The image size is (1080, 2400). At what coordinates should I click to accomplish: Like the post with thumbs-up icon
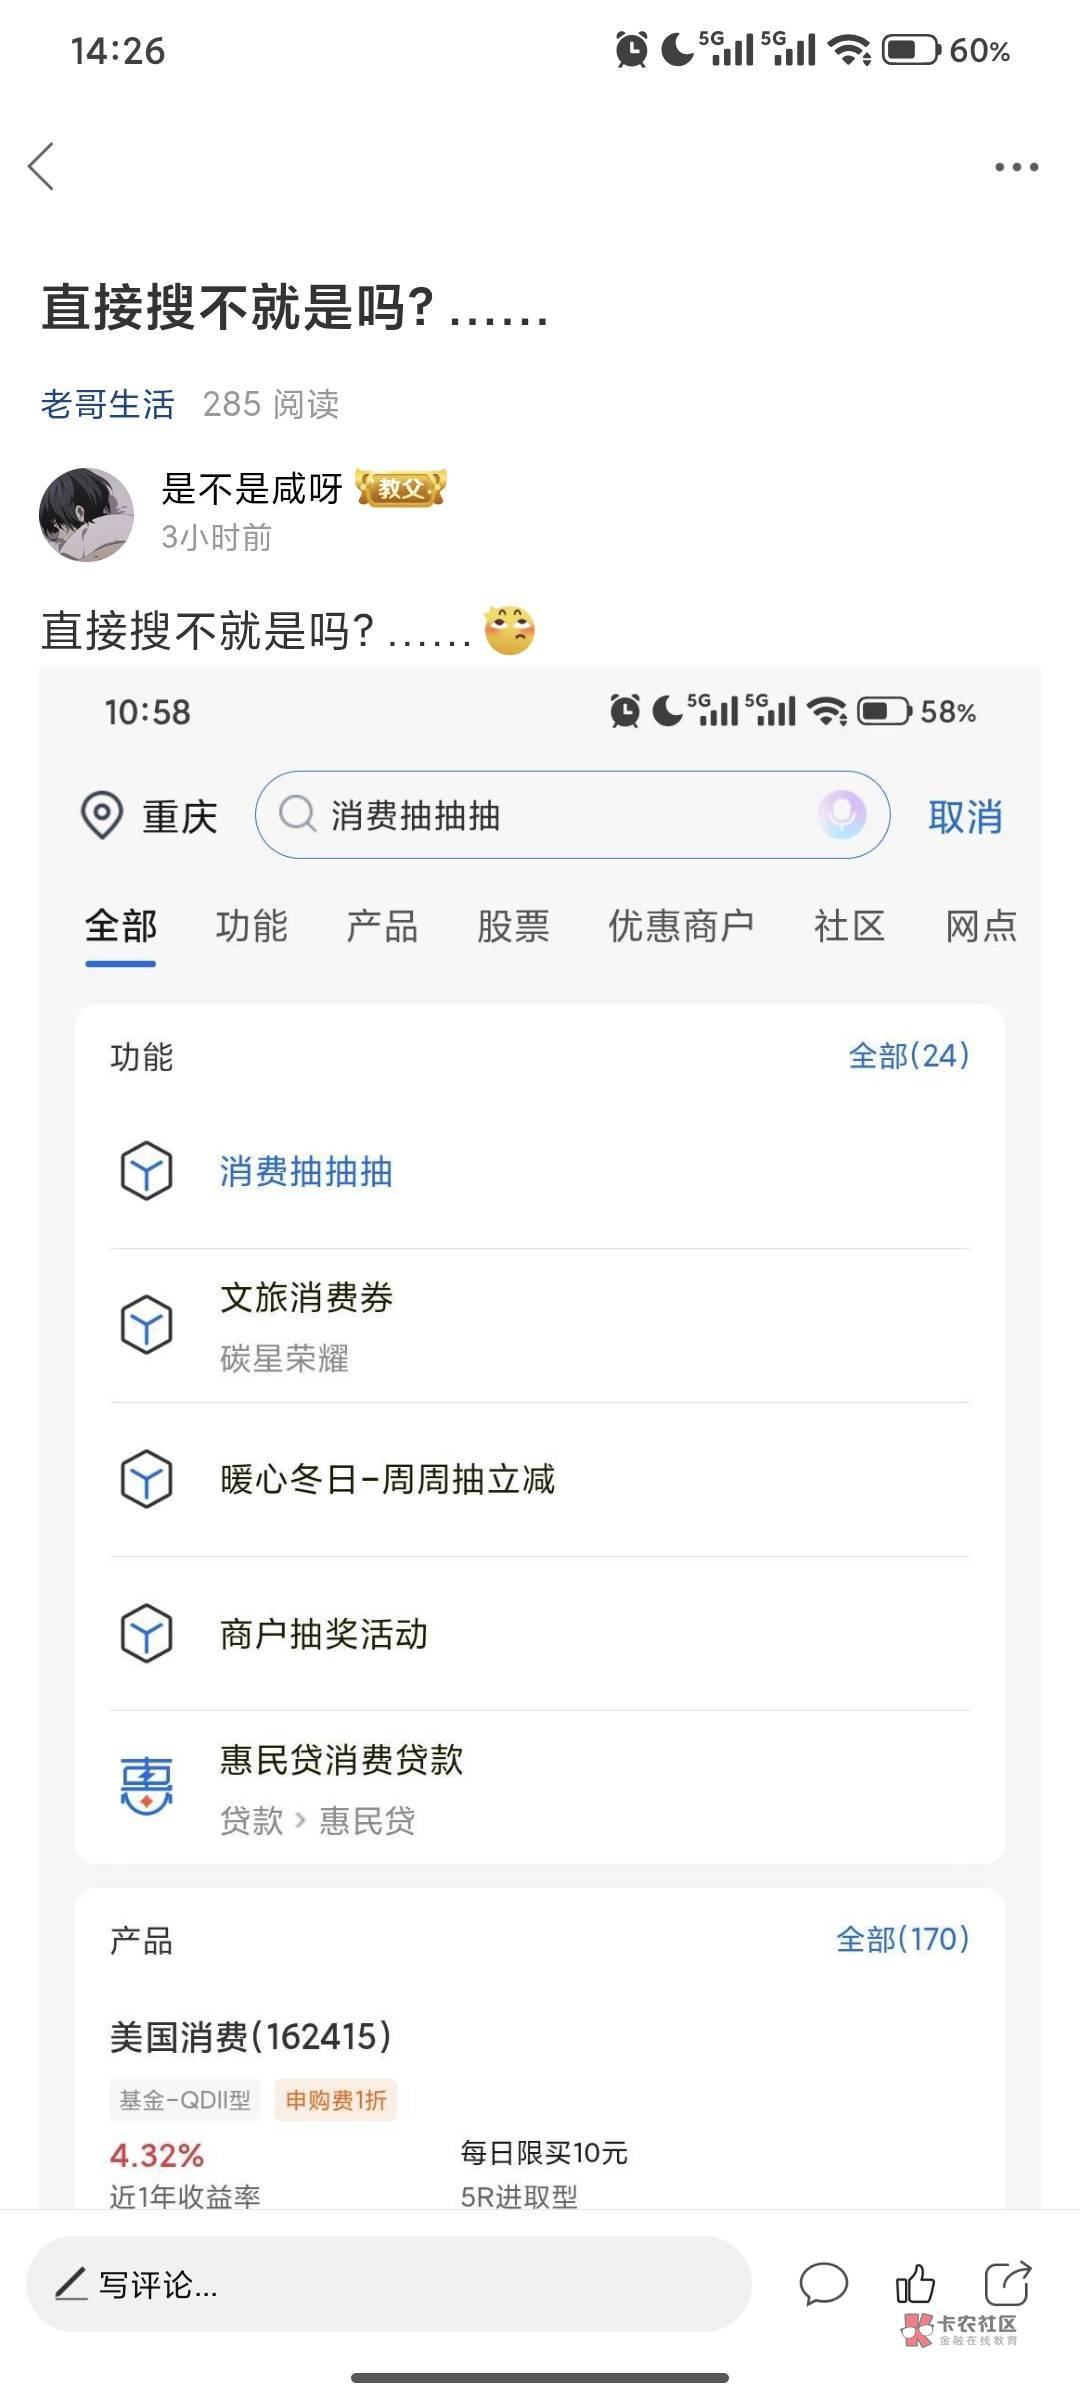click(915, 2284)
